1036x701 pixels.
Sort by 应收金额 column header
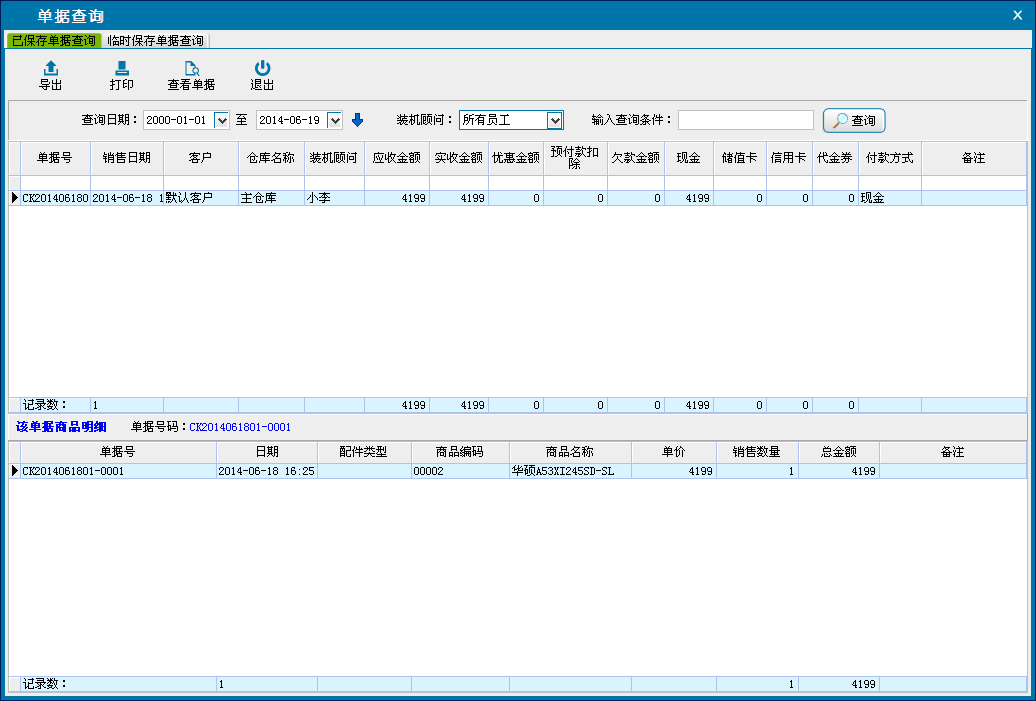[396, 158]
